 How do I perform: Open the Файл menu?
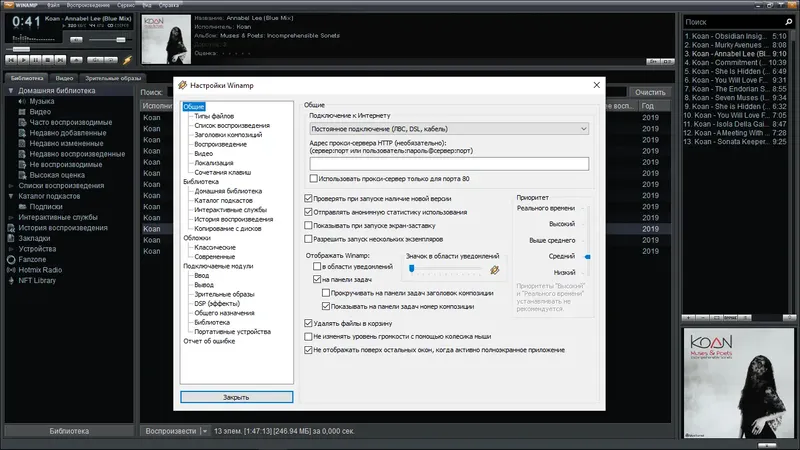pyautogui.click(x=53, y=5)
